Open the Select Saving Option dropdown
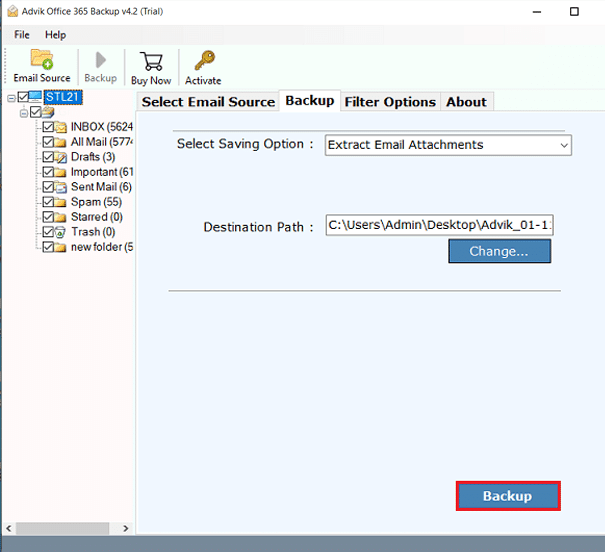 [448, 145]
